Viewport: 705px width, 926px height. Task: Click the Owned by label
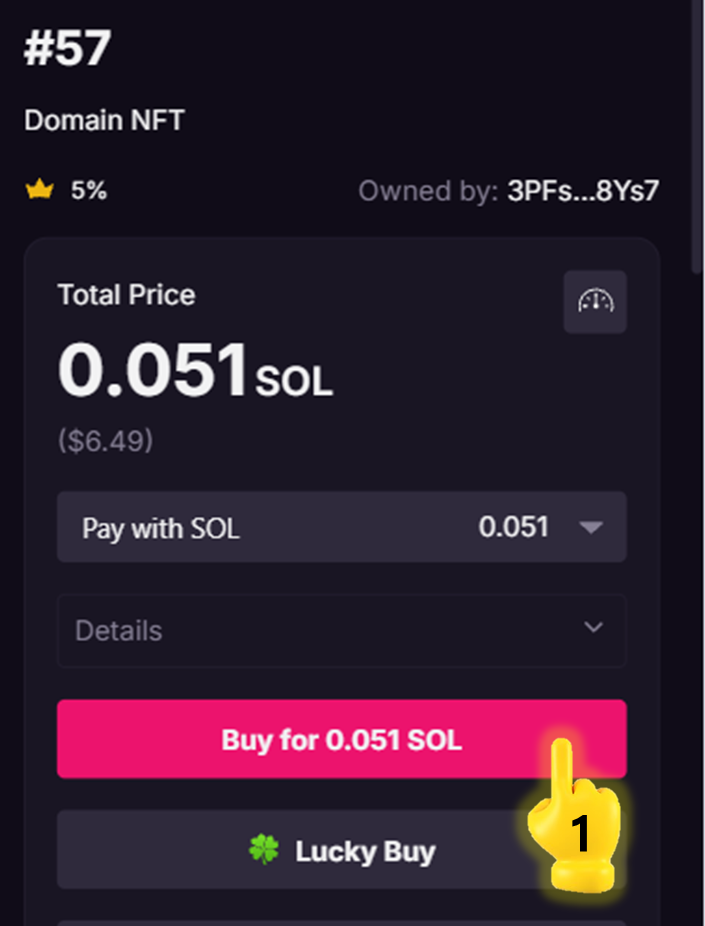pos(427,191)
